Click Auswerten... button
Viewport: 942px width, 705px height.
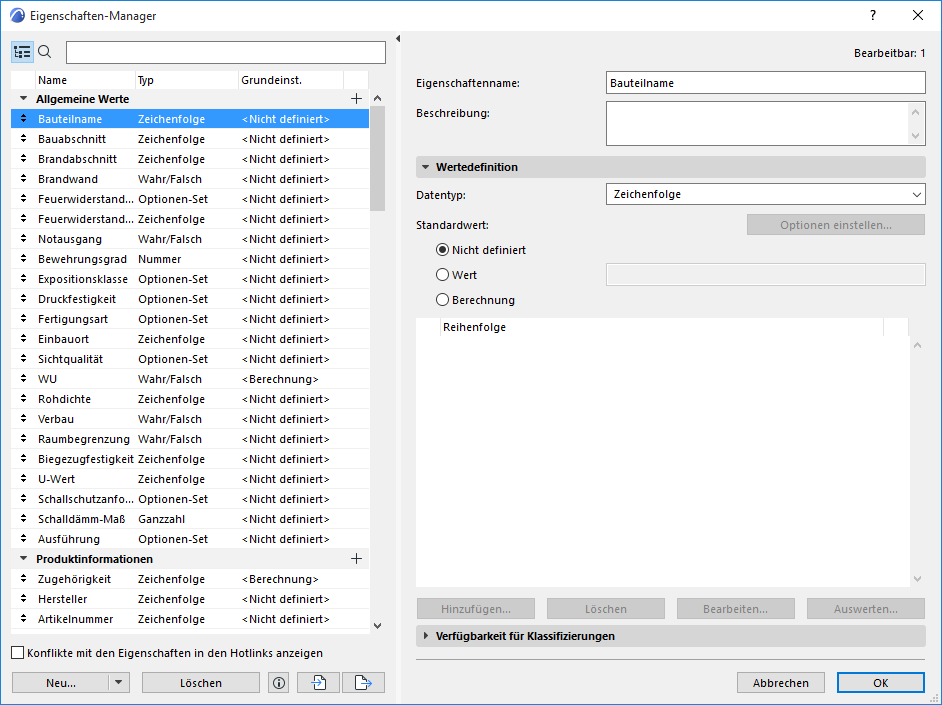tap(866, 609)
